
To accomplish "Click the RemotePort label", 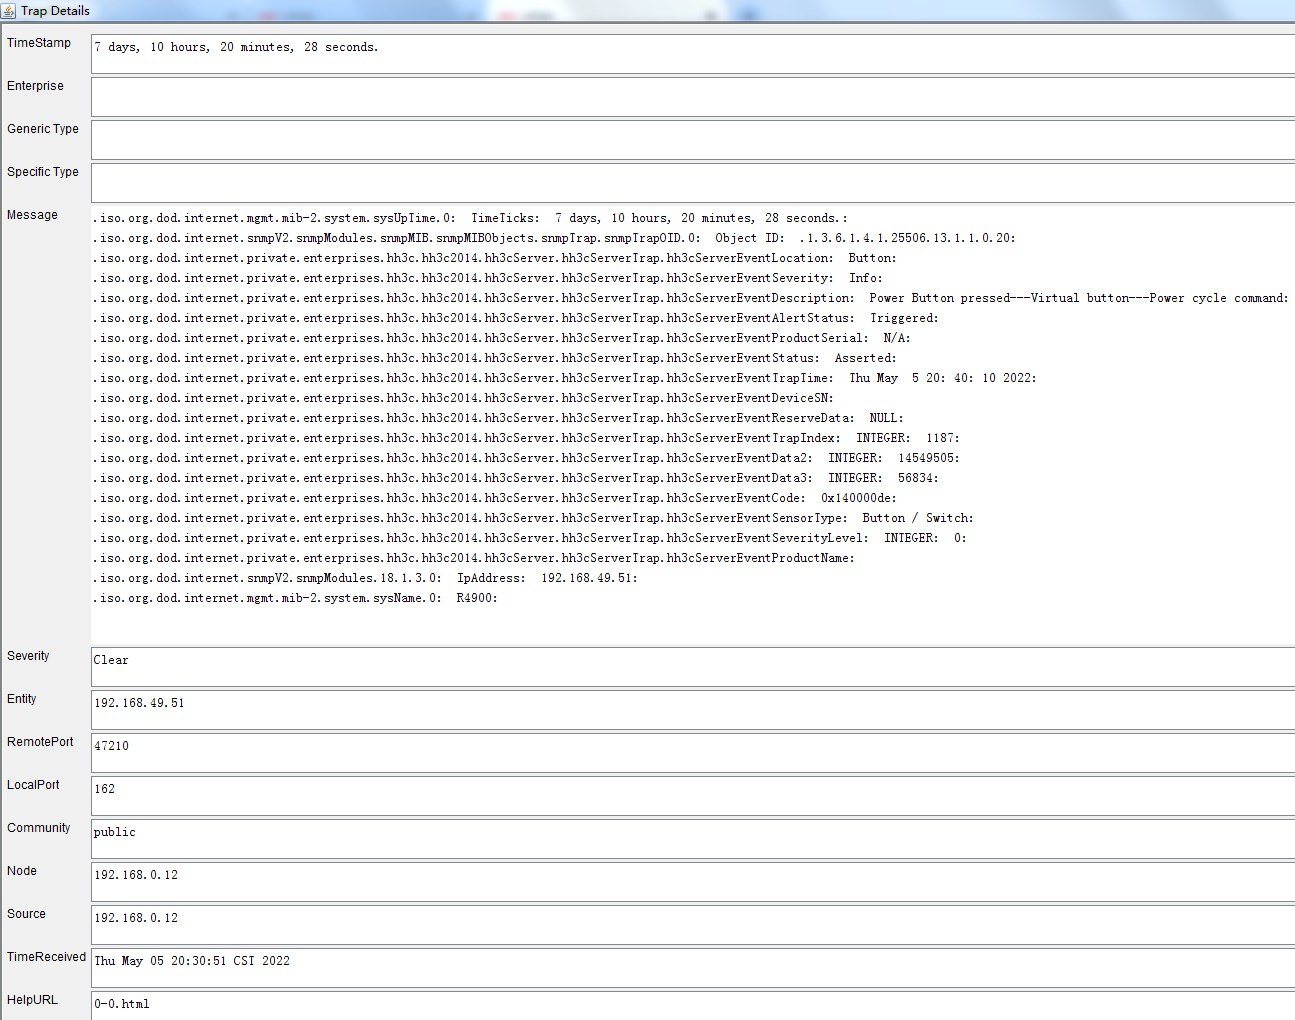I will point(40,742).
